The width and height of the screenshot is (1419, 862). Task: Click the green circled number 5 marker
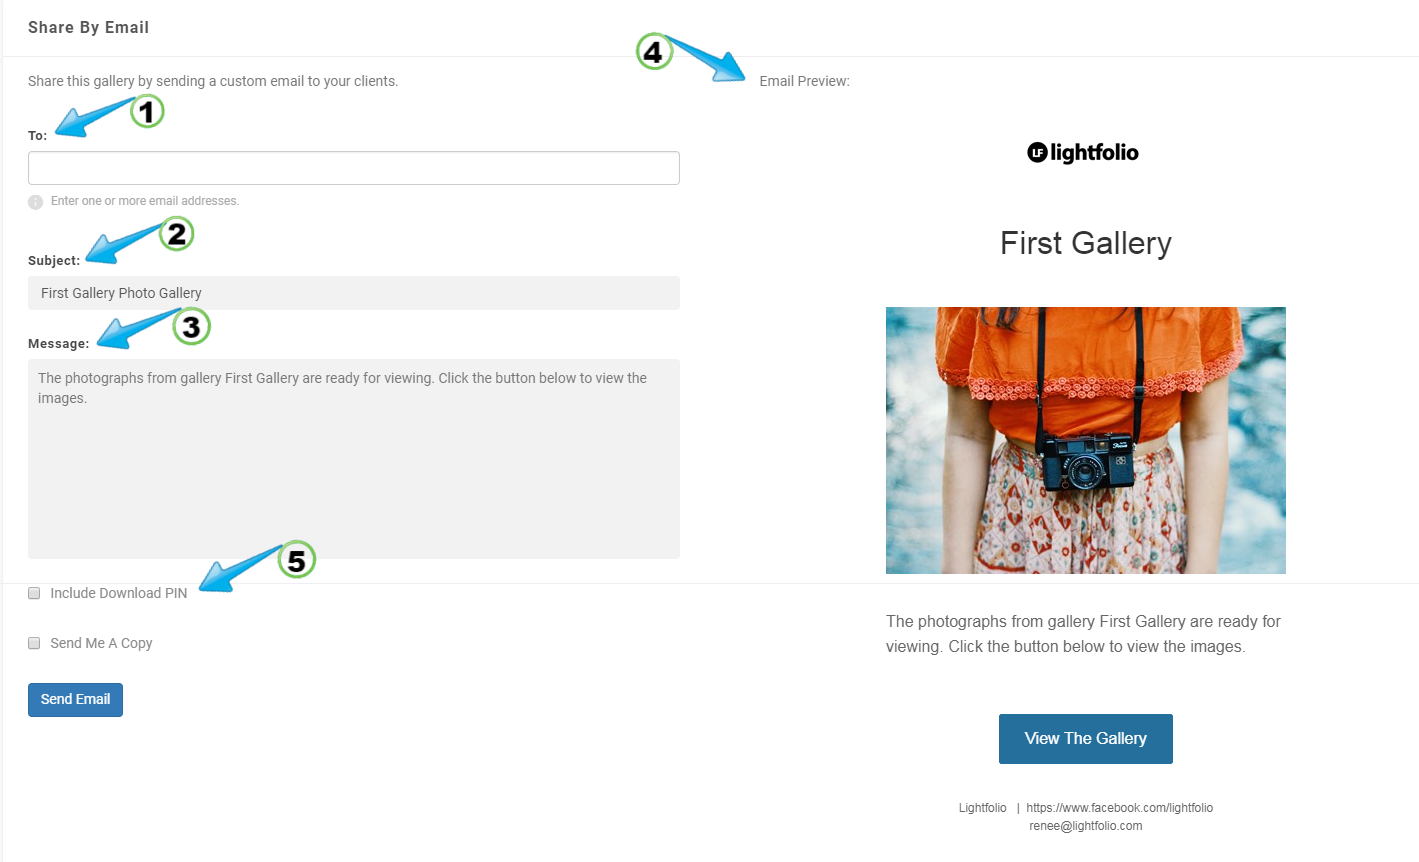pyautogui.click(x=296, y=560)
